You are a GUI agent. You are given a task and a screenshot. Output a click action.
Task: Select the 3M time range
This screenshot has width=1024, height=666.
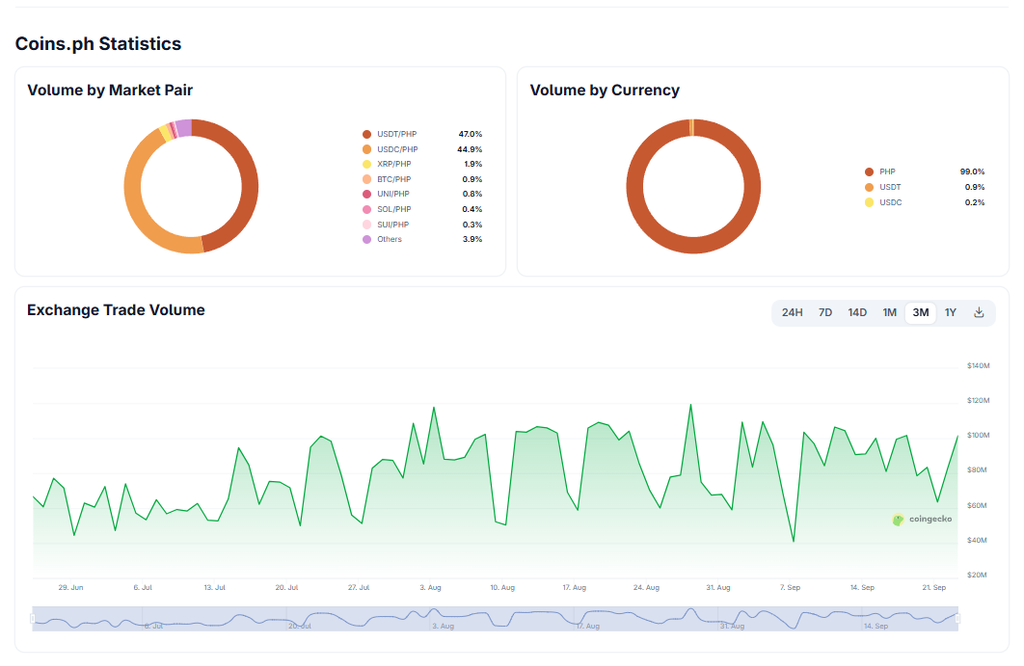(921, 313)
